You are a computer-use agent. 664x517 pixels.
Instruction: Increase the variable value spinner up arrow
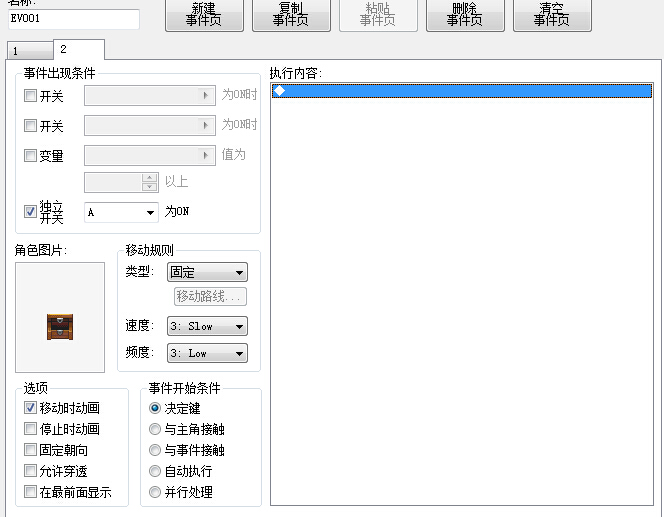click(149, 177)
